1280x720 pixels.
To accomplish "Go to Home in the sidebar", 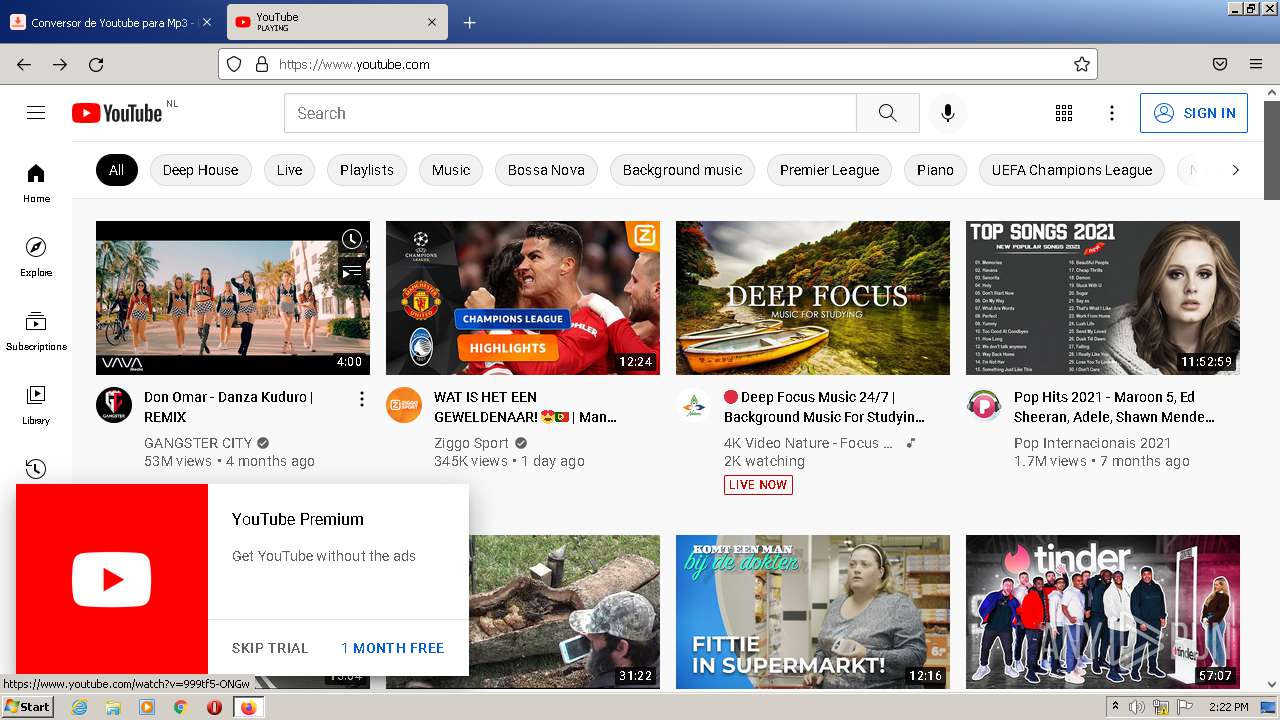I will pyautogui.click(x=36, y=183).
